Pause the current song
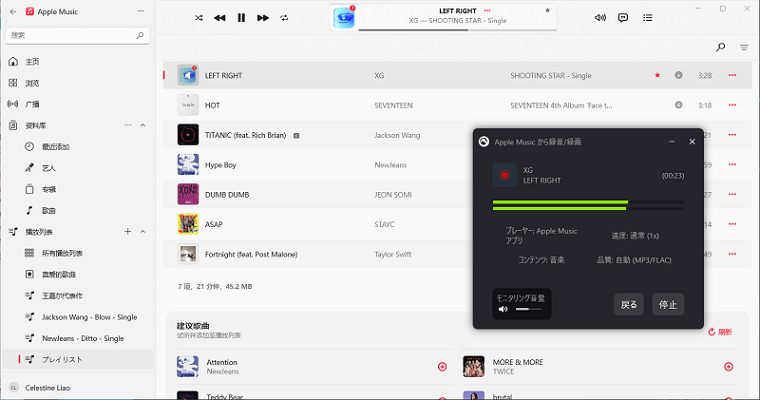The width and height of the screenshot is (760, 400). click(x=241, y=18)
